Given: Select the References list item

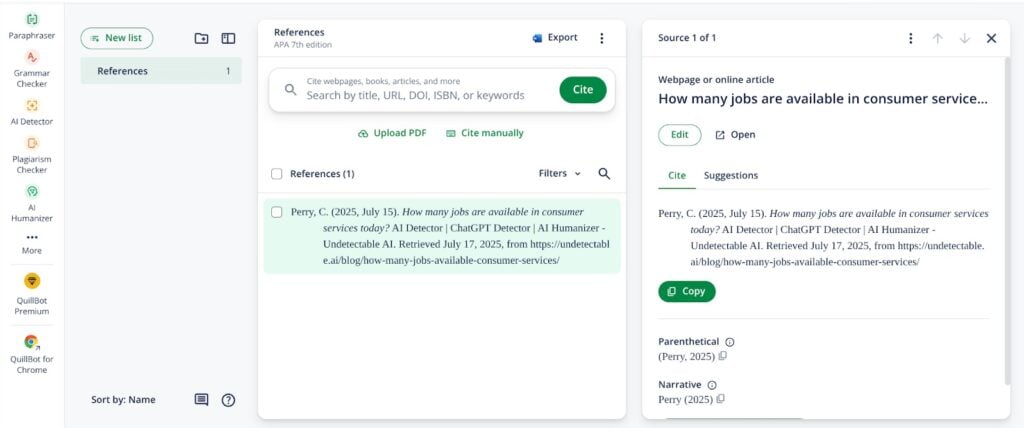Looking at the screenshot, I should [x=161, y=71].
